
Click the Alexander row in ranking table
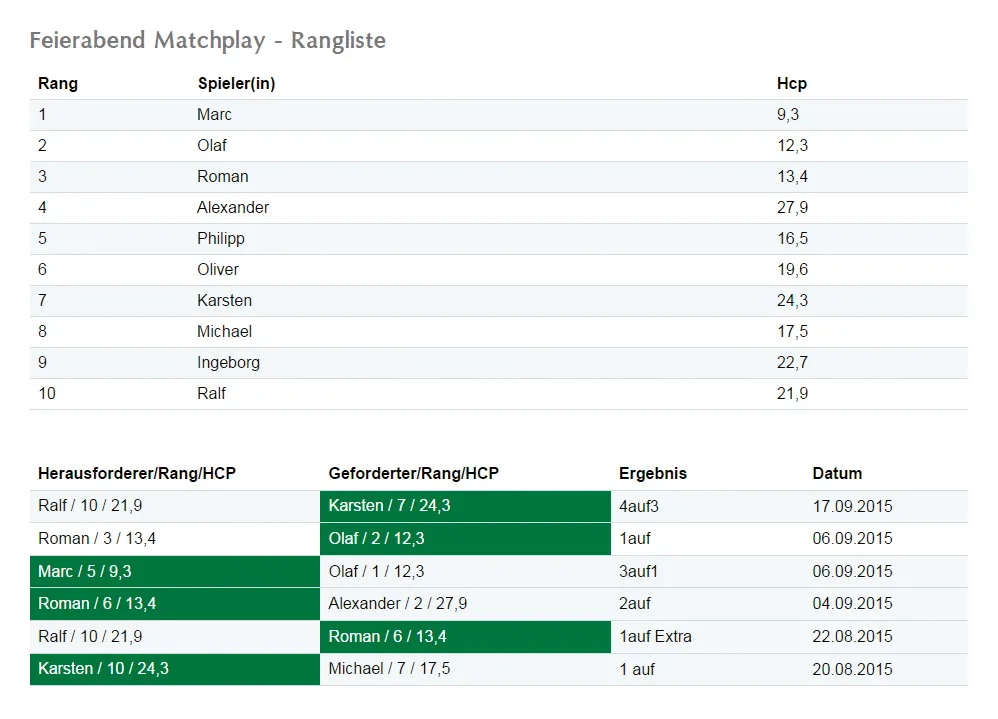pos(499,207)
